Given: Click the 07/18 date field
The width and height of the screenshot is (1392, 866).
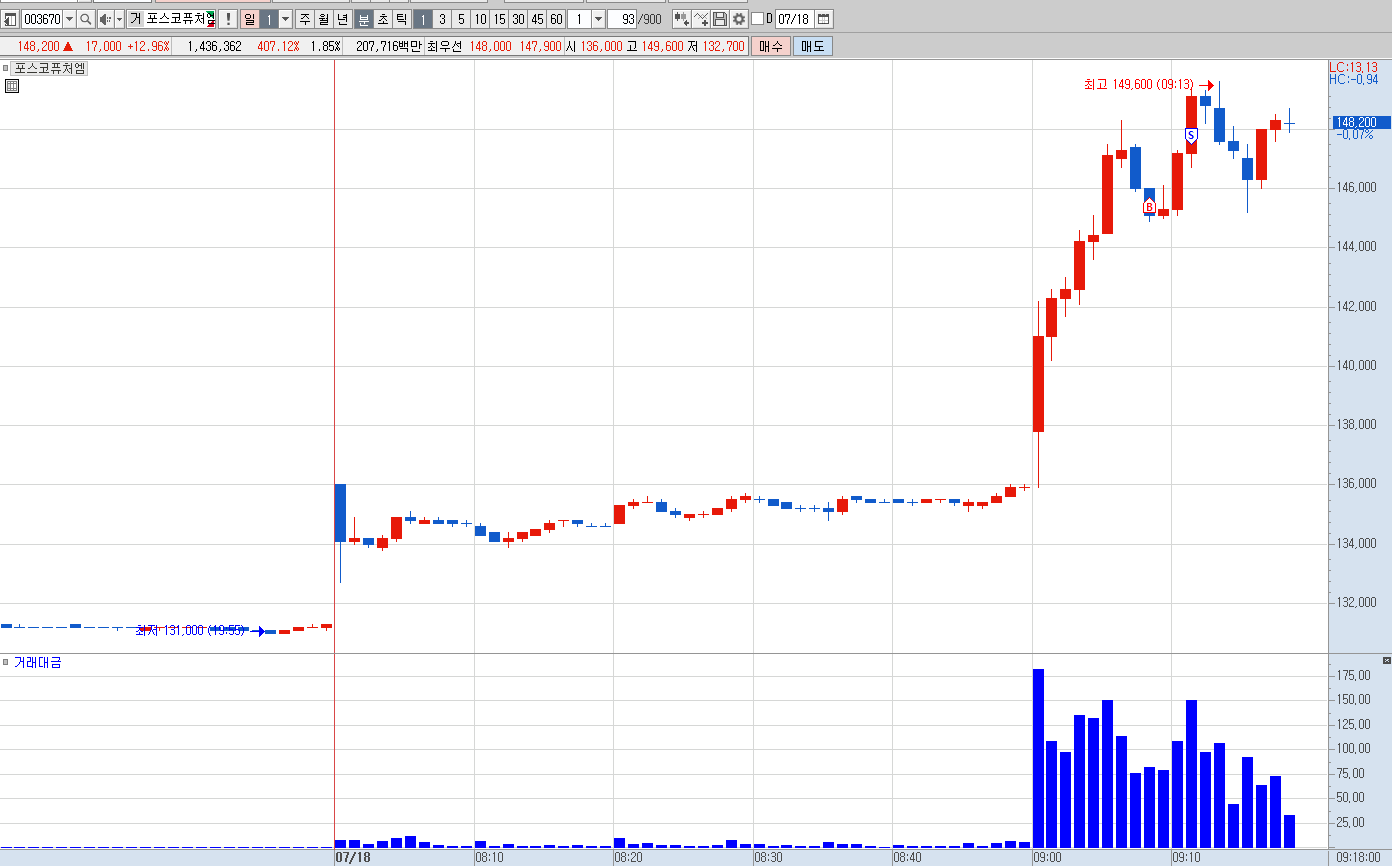Looking at the screenshot, I should click(x=794, y=19).
